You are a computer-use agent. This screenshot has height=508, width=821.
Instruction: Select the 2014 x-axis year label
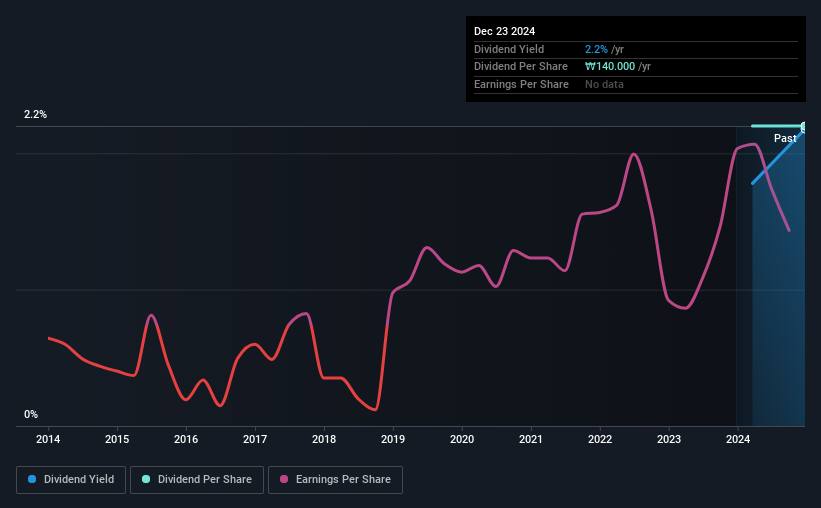48,439
